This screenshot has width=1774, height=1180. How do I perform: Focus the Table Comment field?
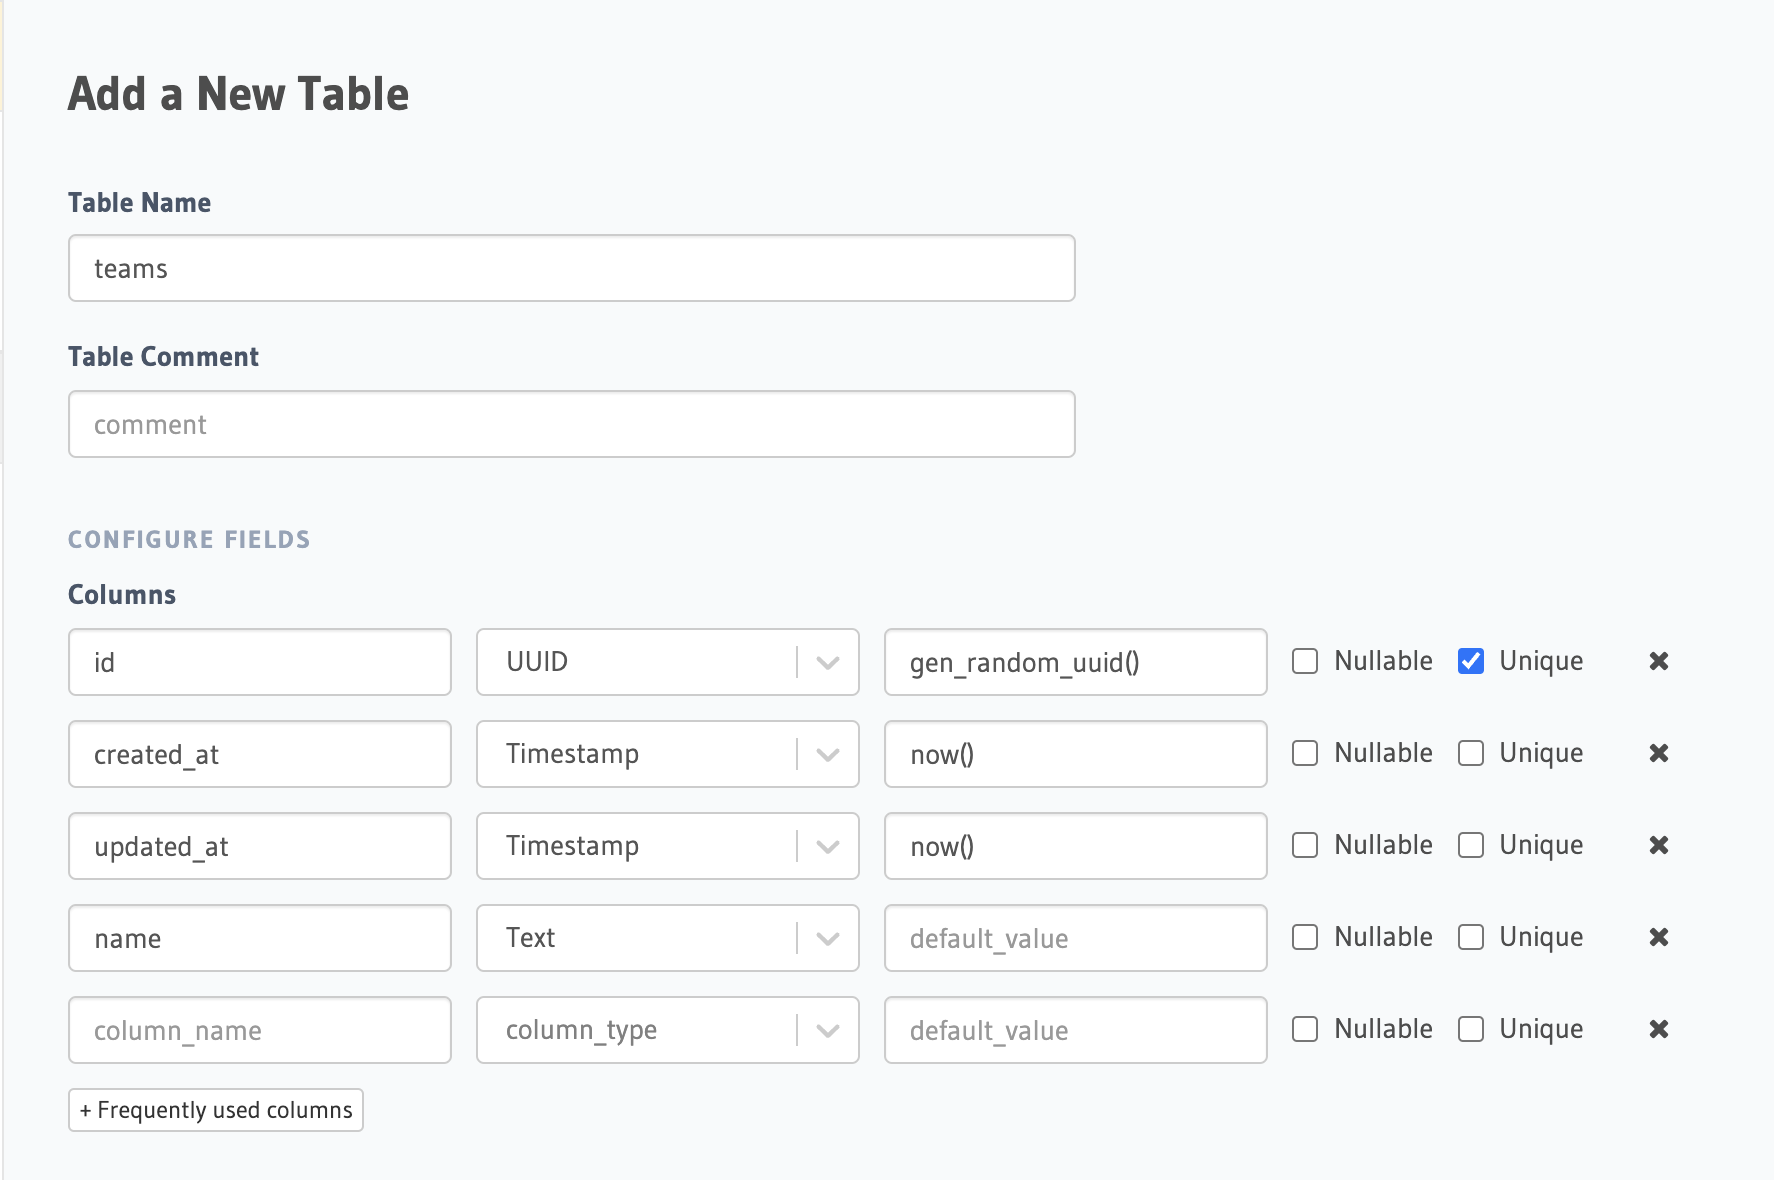pos(570,424)
